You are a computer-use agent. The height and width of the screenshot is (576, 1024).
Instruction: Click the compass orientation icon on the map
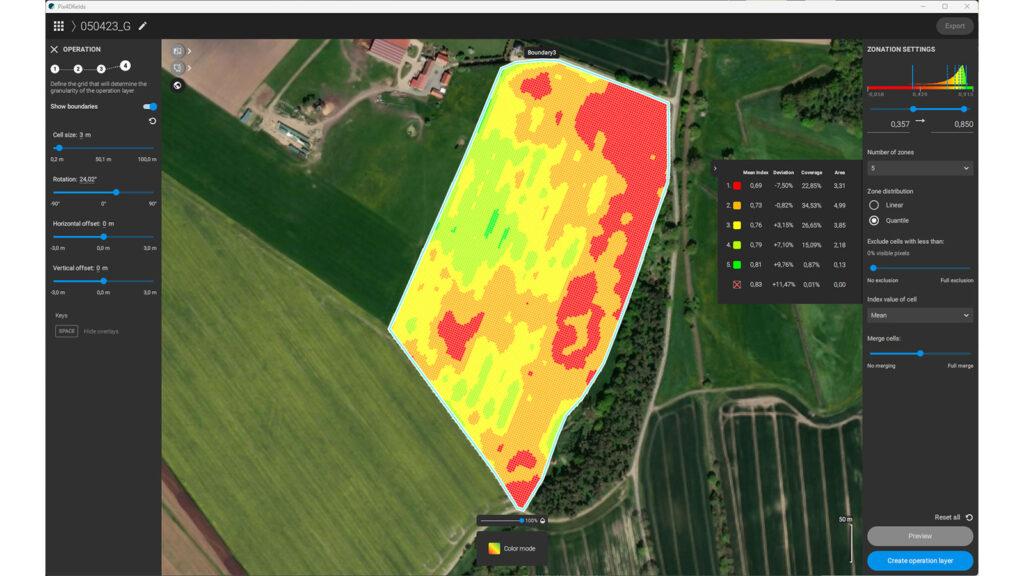pyautogui.click(x=177, y=85)
